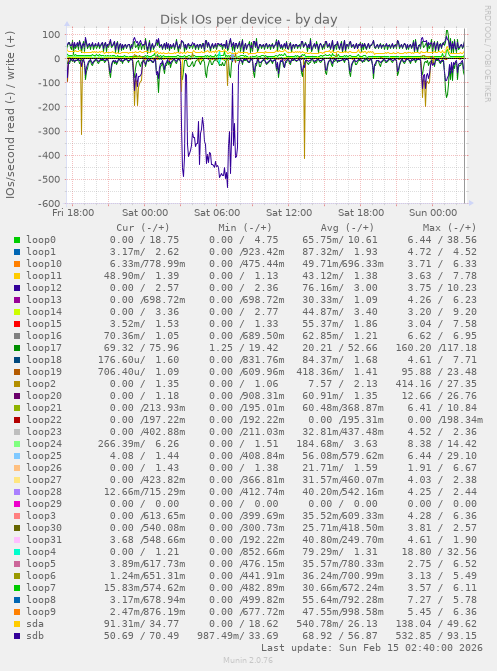Viewport: 497px width, 671px height.
Task: Click loop22's Max value '0.00 /198.34m'
Action: (445, 420)
